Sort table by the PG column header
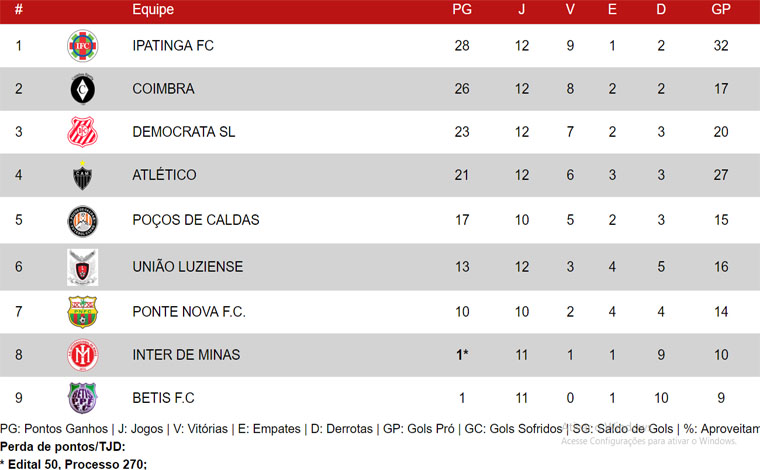The image size is (760, 470). pyautogui.click(x=462, y=9)
